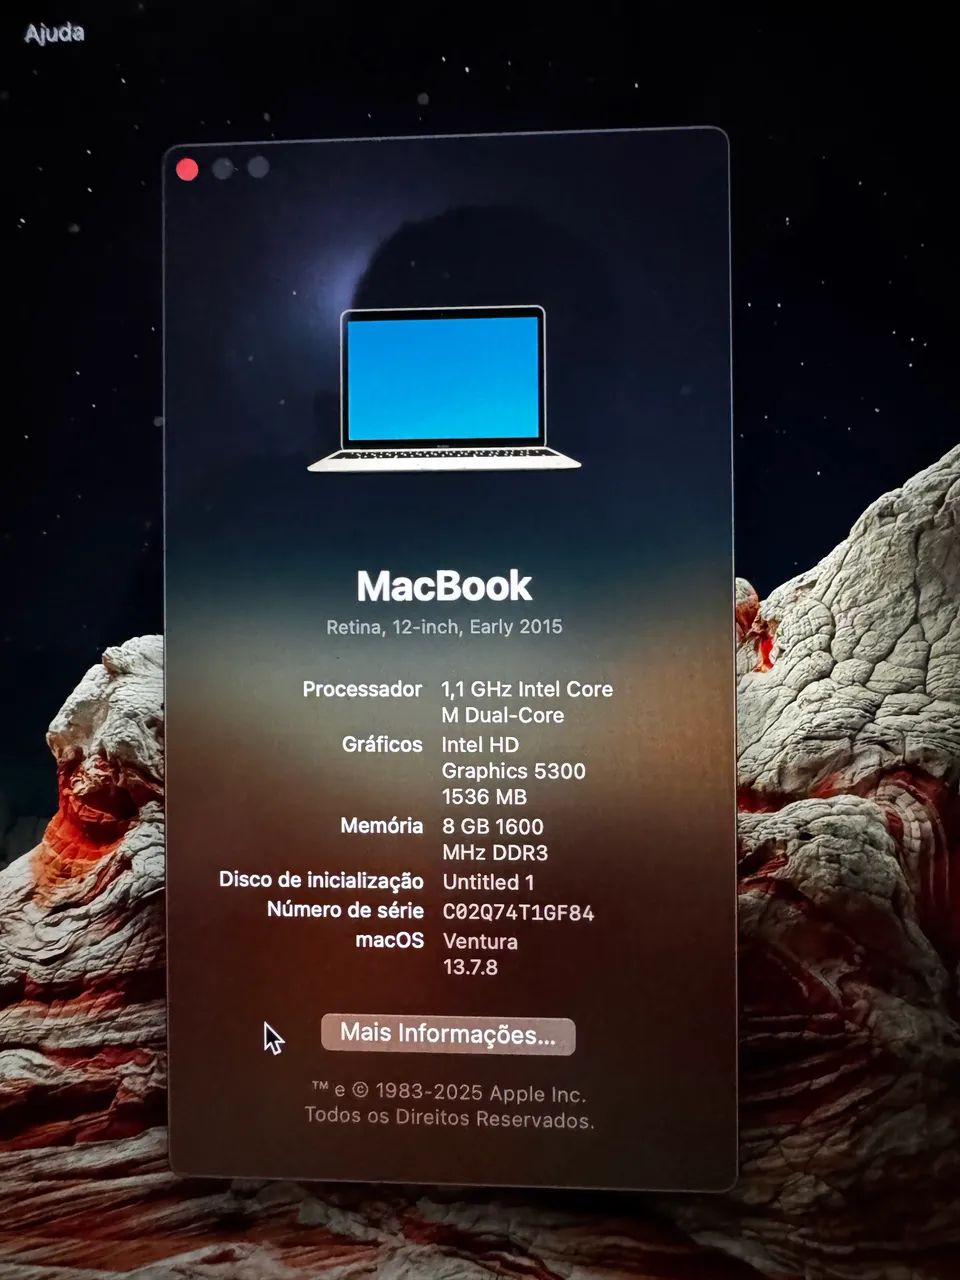Click the Retina, 12-inch, Early 2015 subtitle
This screenshot has height=1280, width=960.
444,627
